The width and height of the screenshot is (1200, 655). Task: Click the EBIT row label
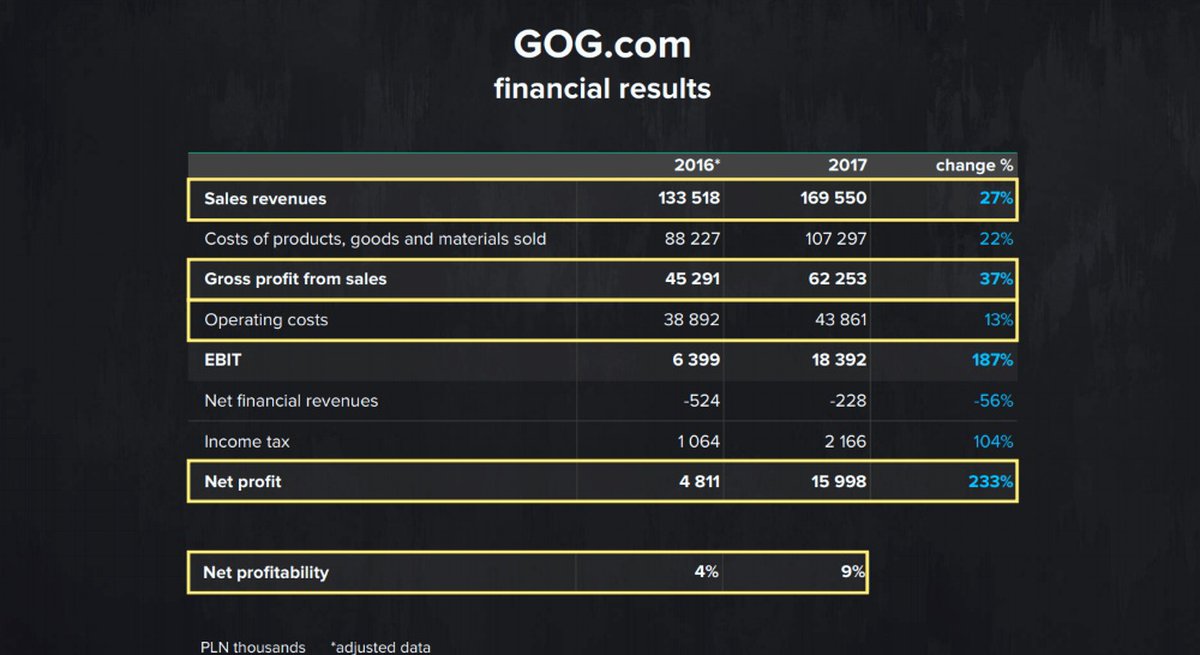coord(222,360)
